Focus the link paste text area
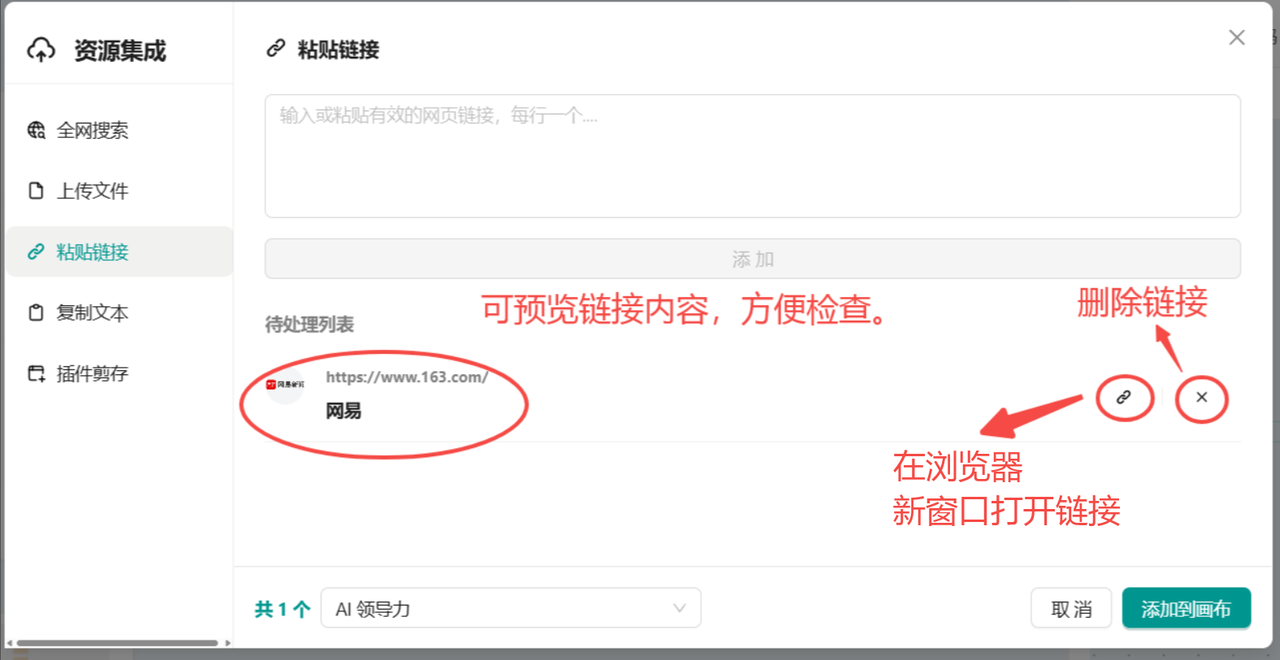This screenshot has width=1280, height=660. pyautogui.click(x=753, y=156)
